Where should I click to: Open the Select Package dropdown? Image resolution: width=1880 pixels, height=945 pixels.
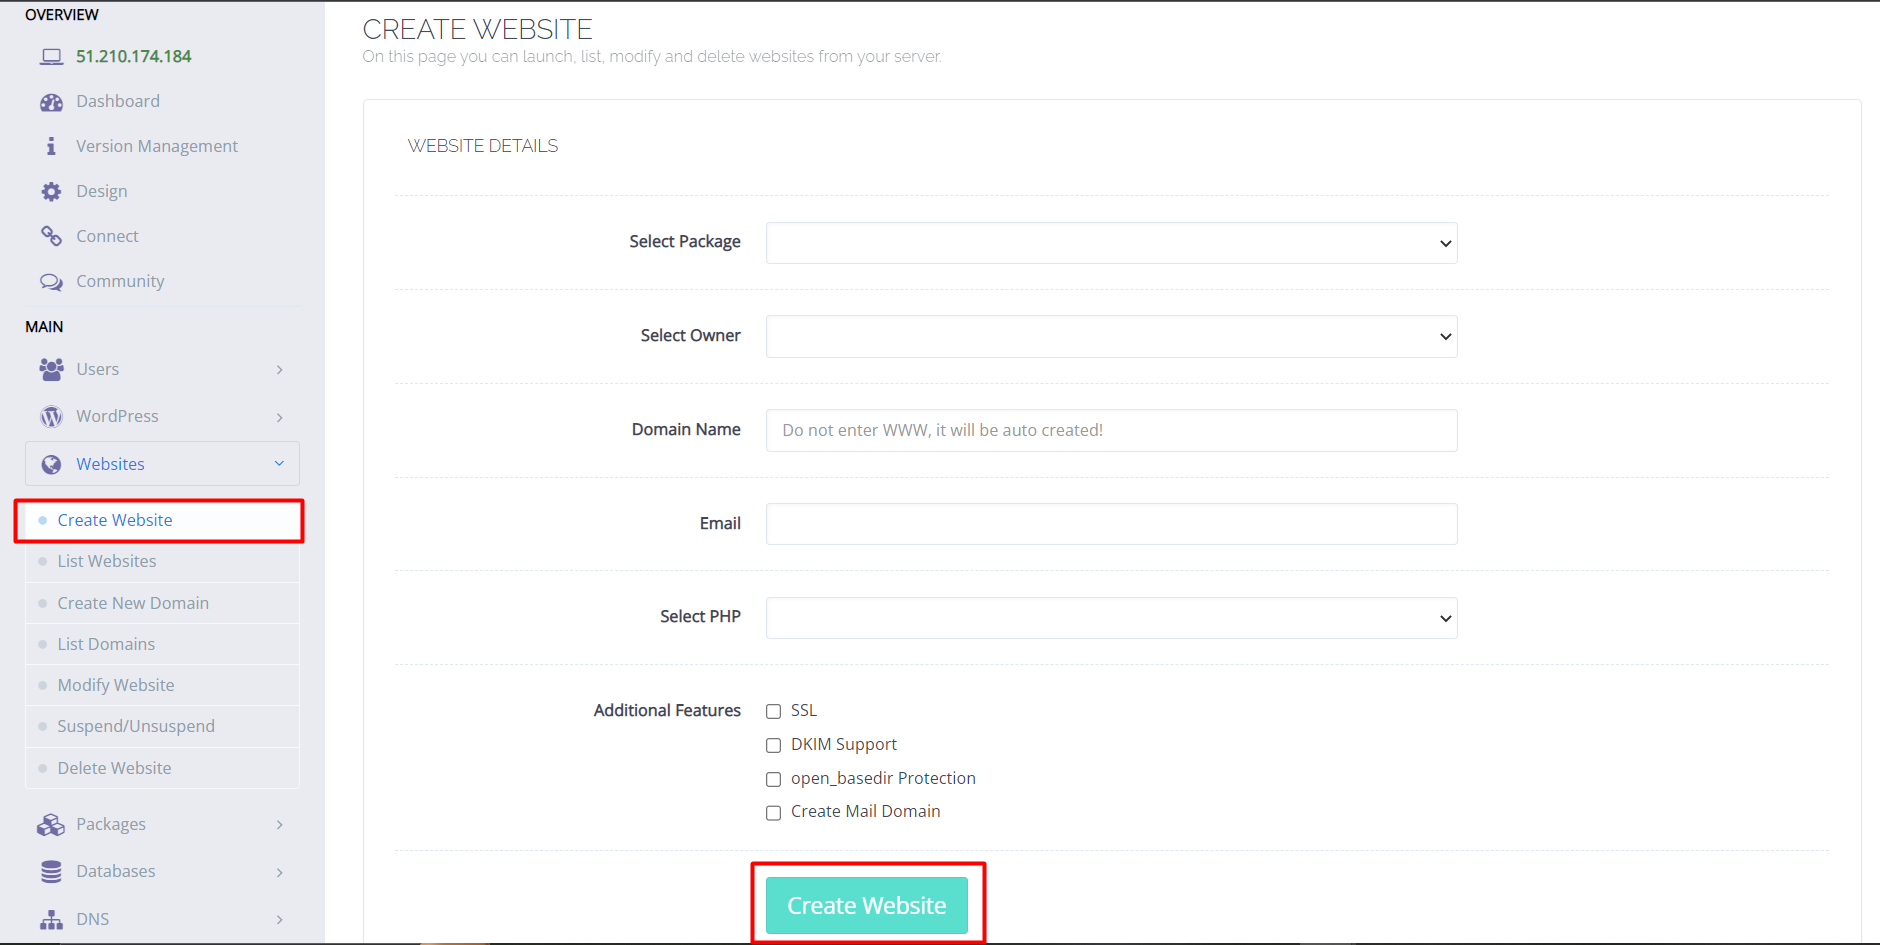pyautogui.click(x=1110, y=243)
